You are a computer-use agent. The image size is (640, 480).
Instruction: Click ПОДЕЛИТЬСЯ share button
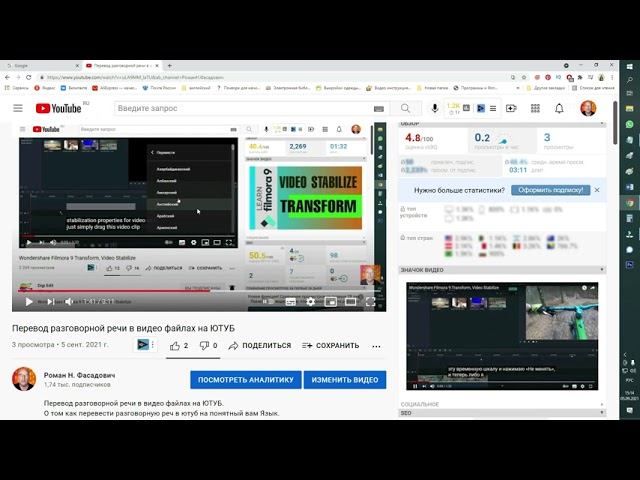(260, 346)
